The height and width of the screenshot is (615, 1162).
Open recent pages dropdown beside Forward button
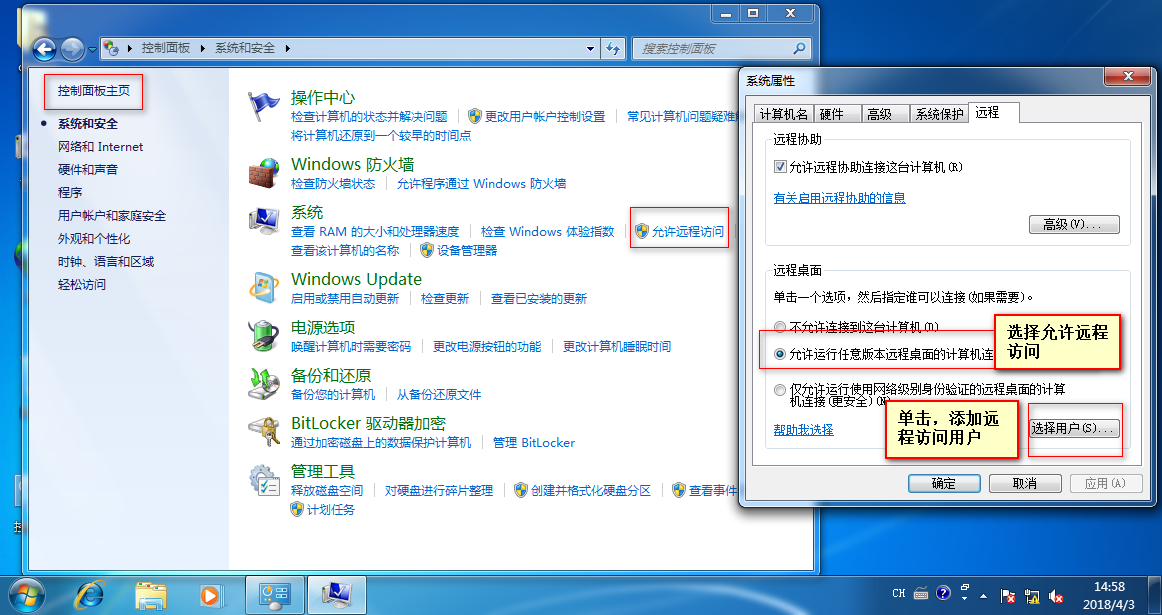pyautogui.click(x=93, y=50)
